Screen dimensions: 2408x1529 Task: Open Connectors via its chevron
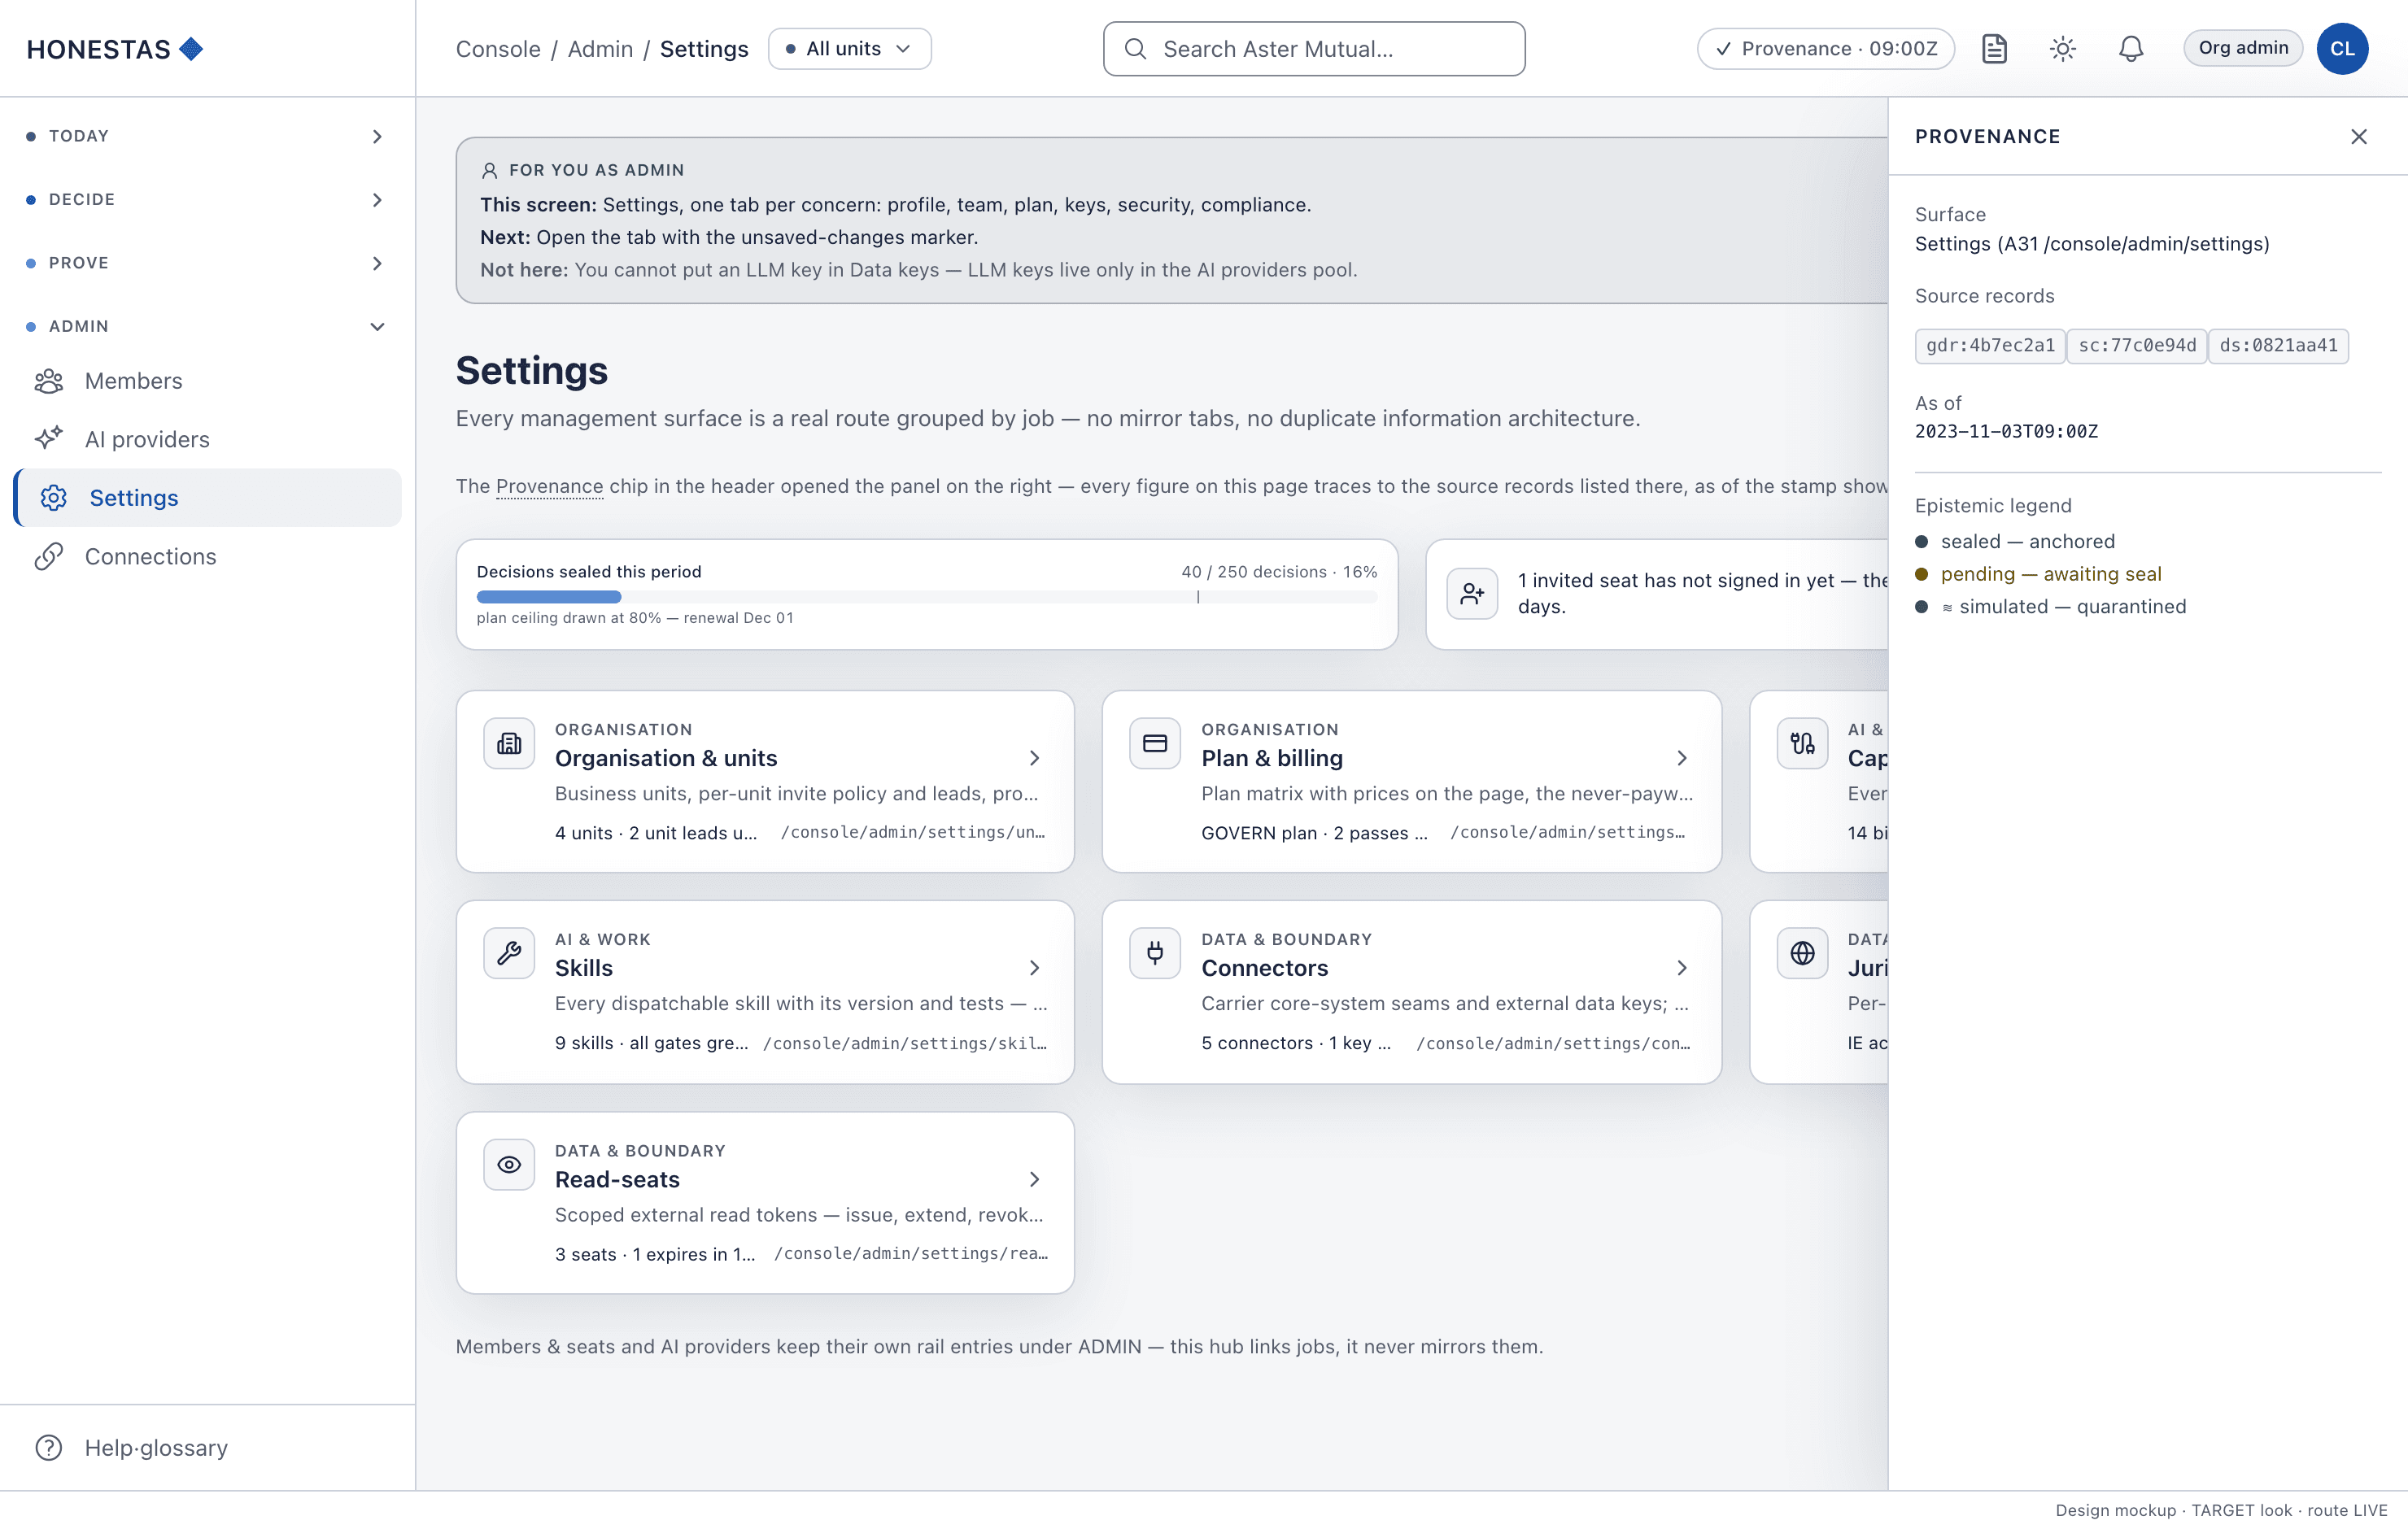(x=1682, y=968)
